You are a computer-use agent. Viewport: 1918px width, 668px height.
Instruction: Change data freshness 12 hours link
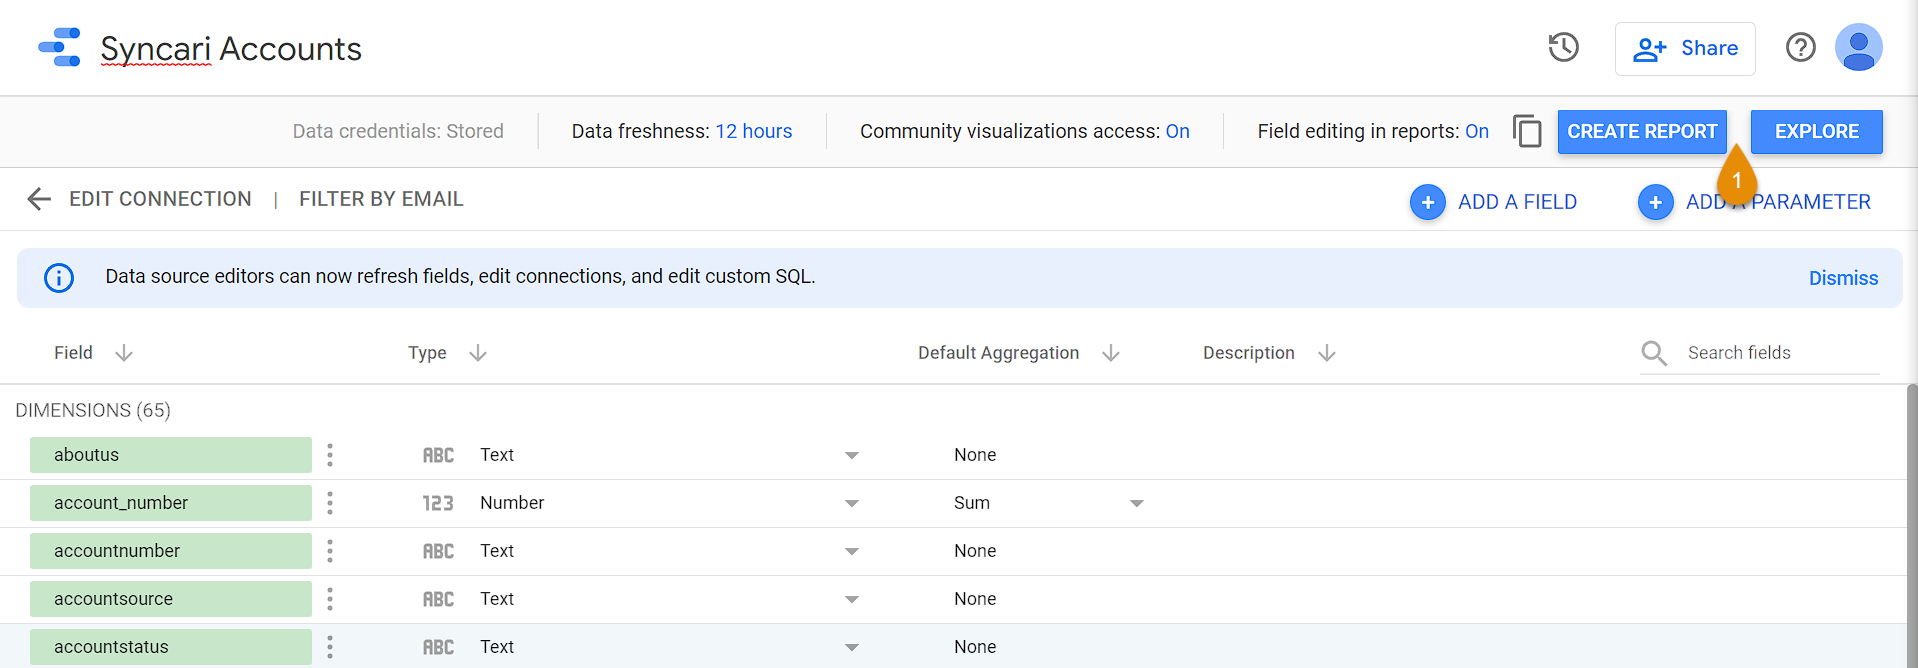pos(753,131)
